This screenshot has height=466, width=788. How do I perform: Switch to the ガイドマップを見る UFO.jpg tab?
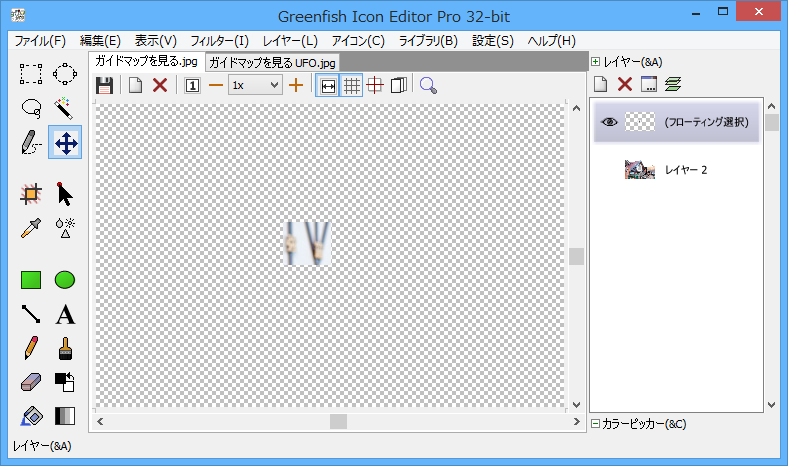coord(271,62)
